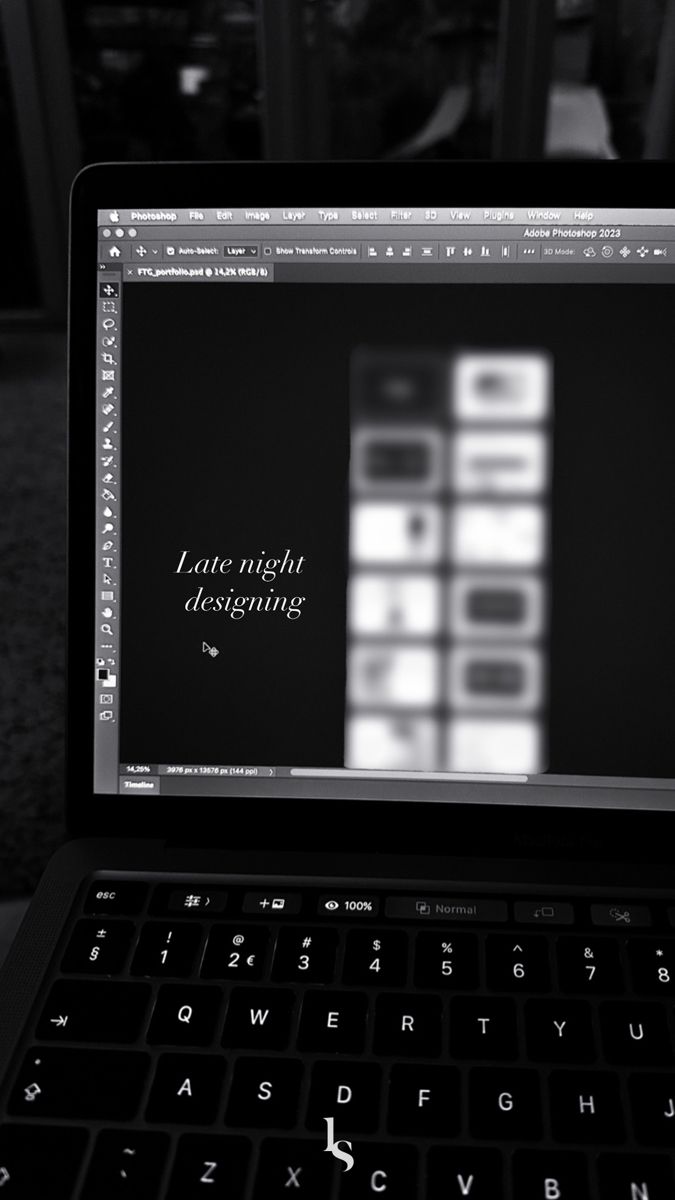Viewport: 675px width, 1200px height.
Task: Select the Paint Bucket tool
Action: (x=109, y=495)
